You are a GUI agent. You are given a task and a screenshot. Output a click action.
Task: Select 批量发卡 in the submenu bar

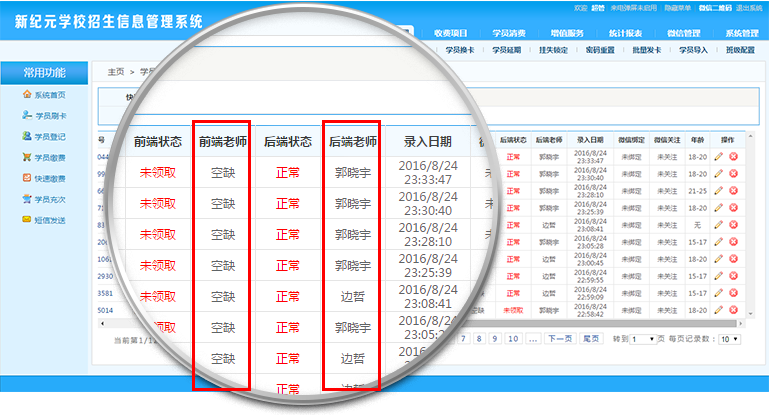pos(646,50)
